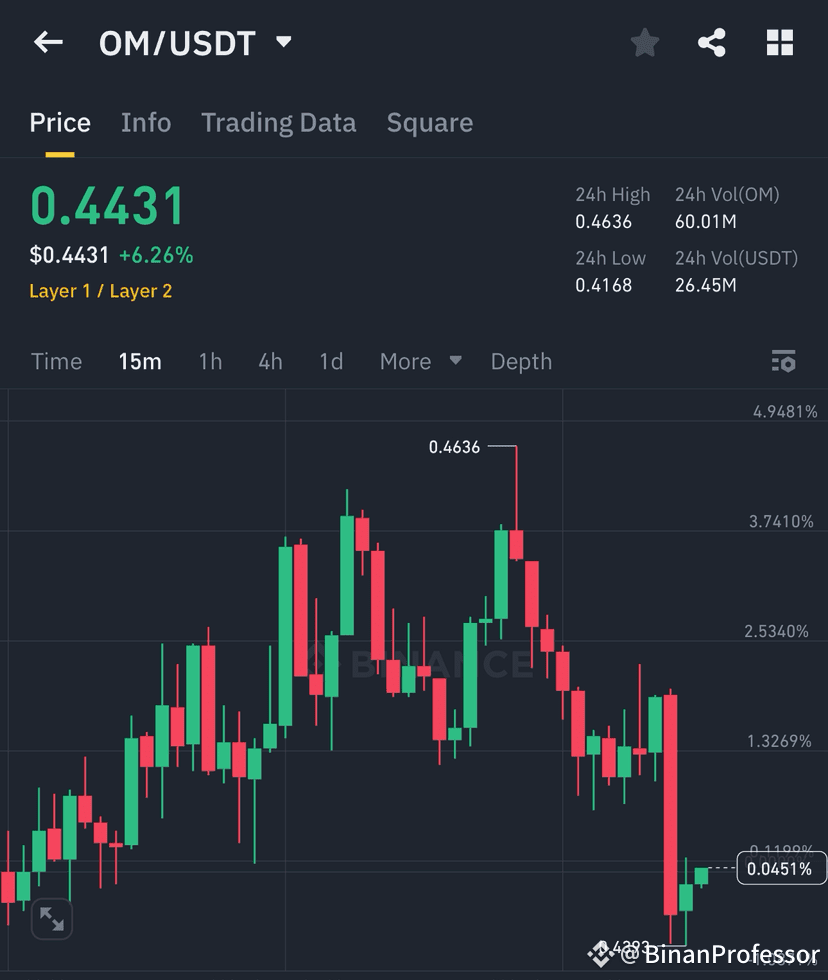Open the Square tab
Viewport: 828px width, 980px height.
[429, 122]
